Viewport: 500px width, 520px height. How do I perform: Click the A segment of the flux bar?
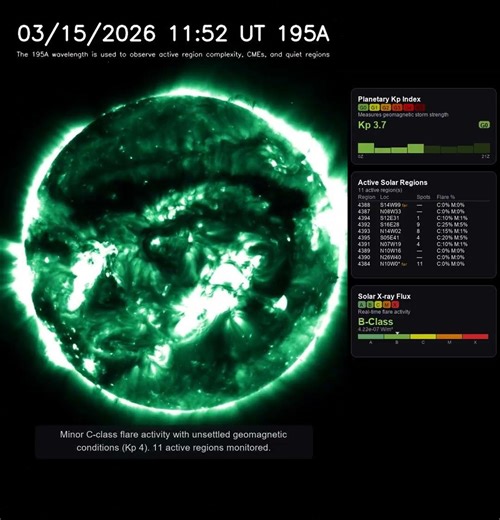click(x=371, y=337)
